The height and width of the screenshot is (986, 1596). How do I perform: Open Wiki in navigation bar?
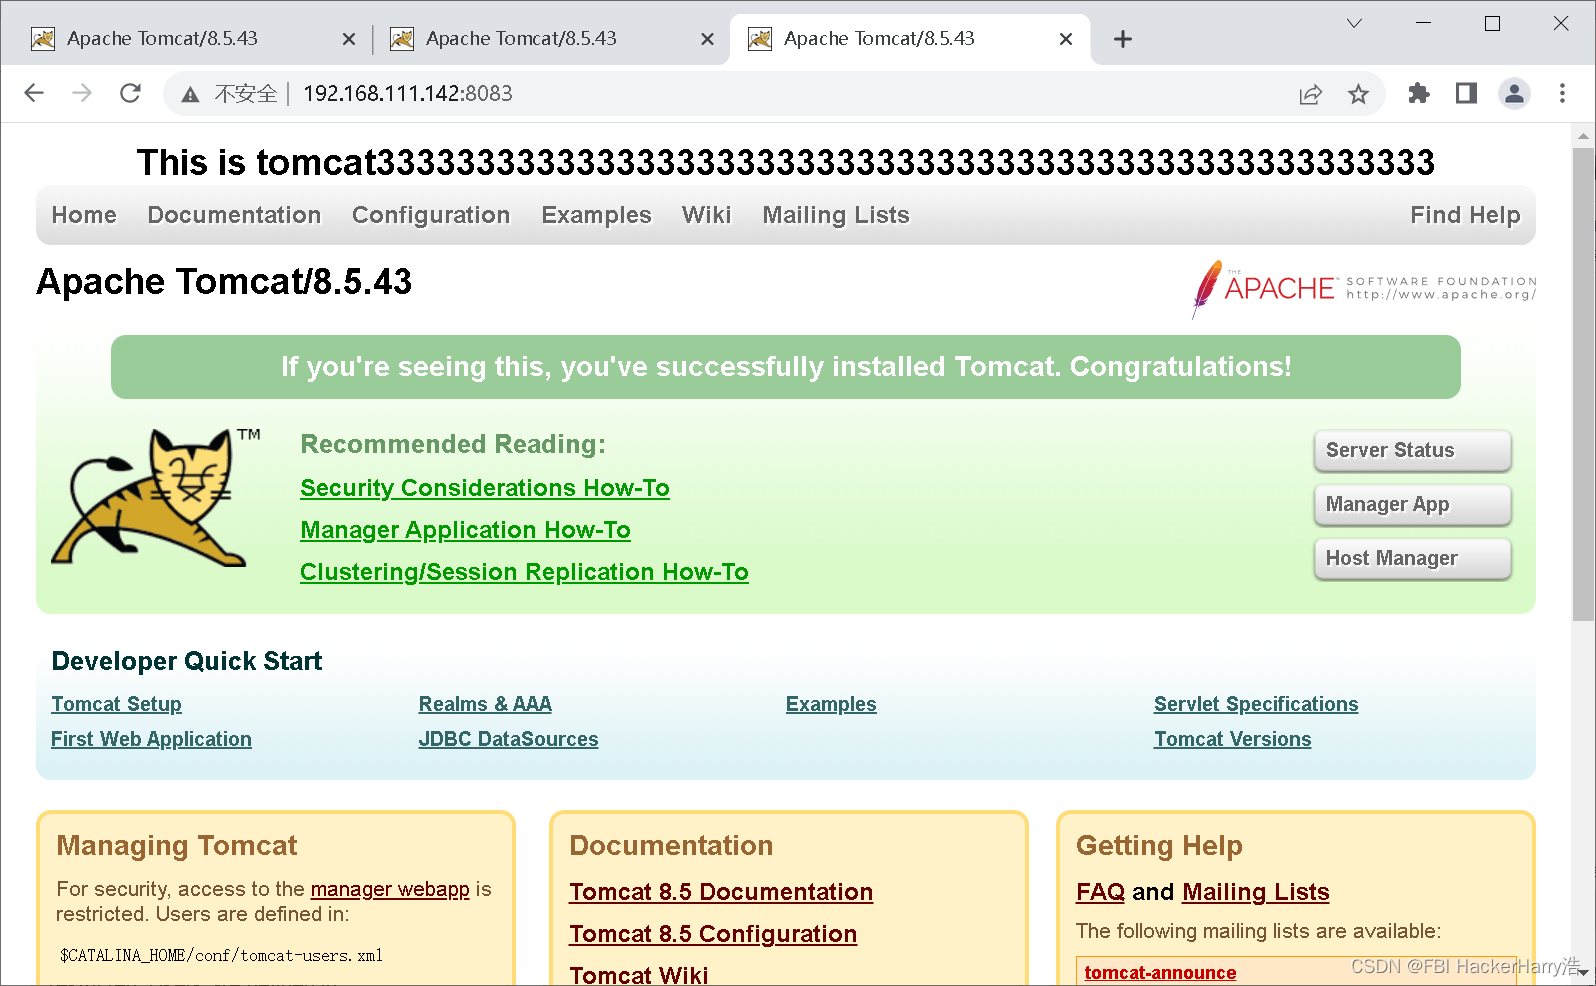click(707, 215)
